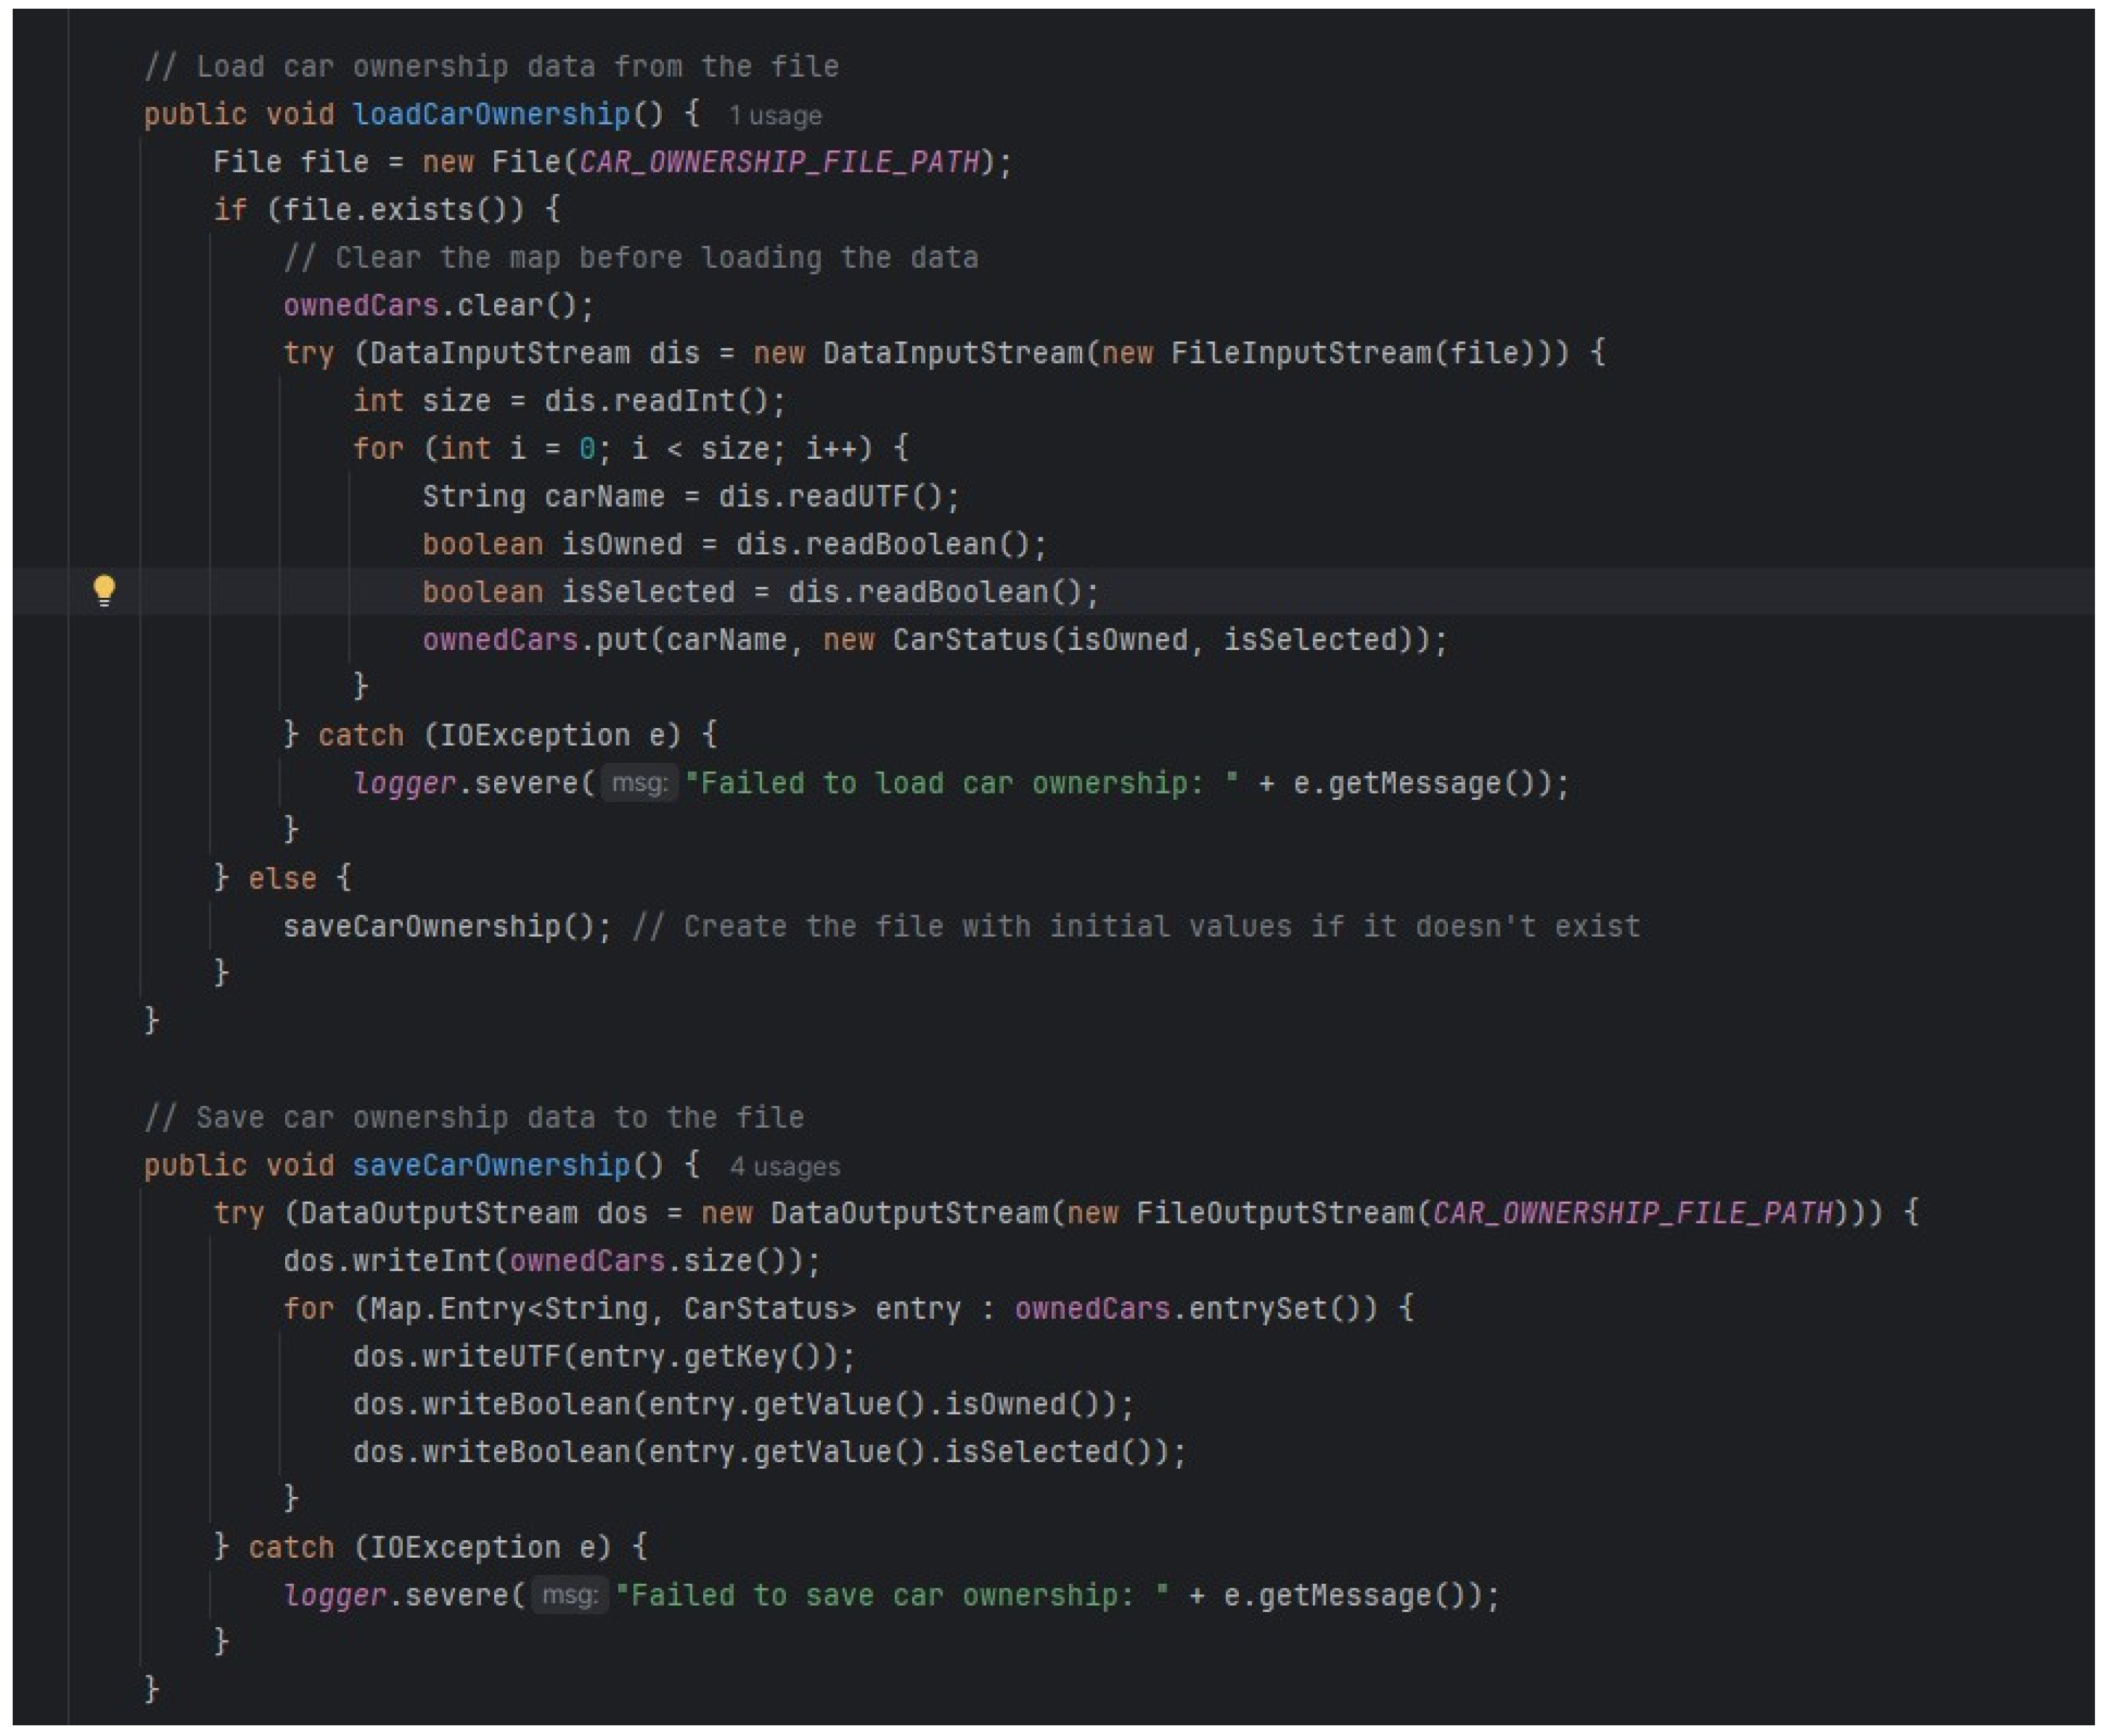This screenshot has width=2109, height=1736.
Task: Click the 'Load car ownership data' comment
Action: click(491, 67)
